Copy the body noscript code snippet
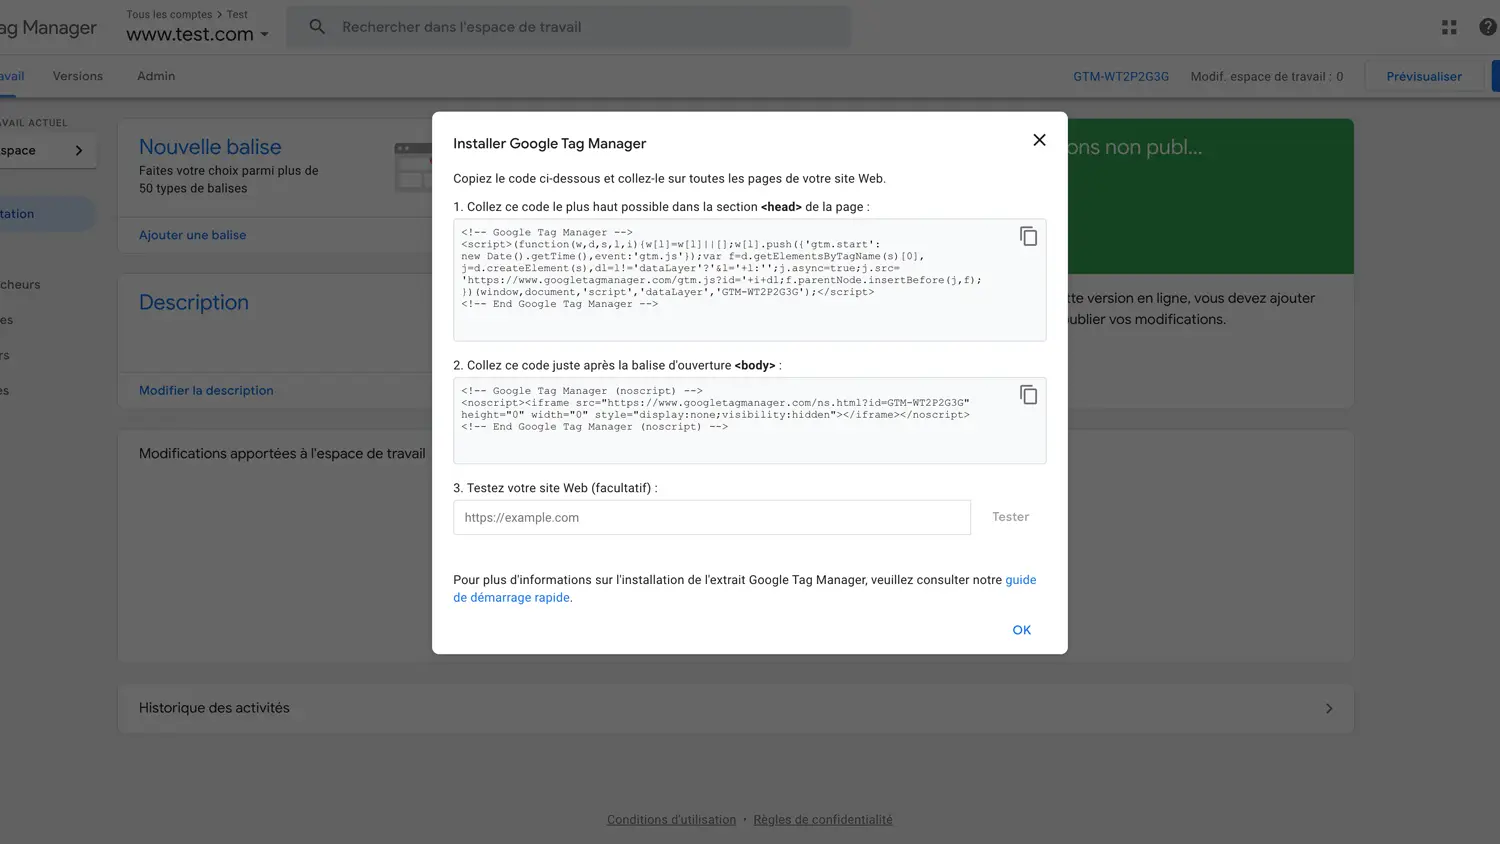Viewport: 1500px width, 844px height. (x=1028, y=394)
